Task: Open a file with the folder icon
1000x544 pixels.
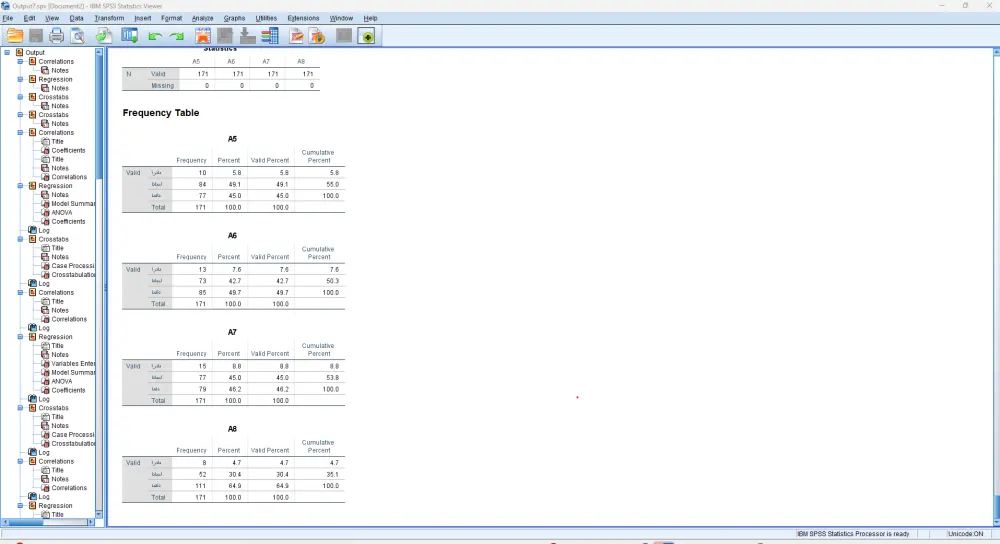Action: pos(15,36)
